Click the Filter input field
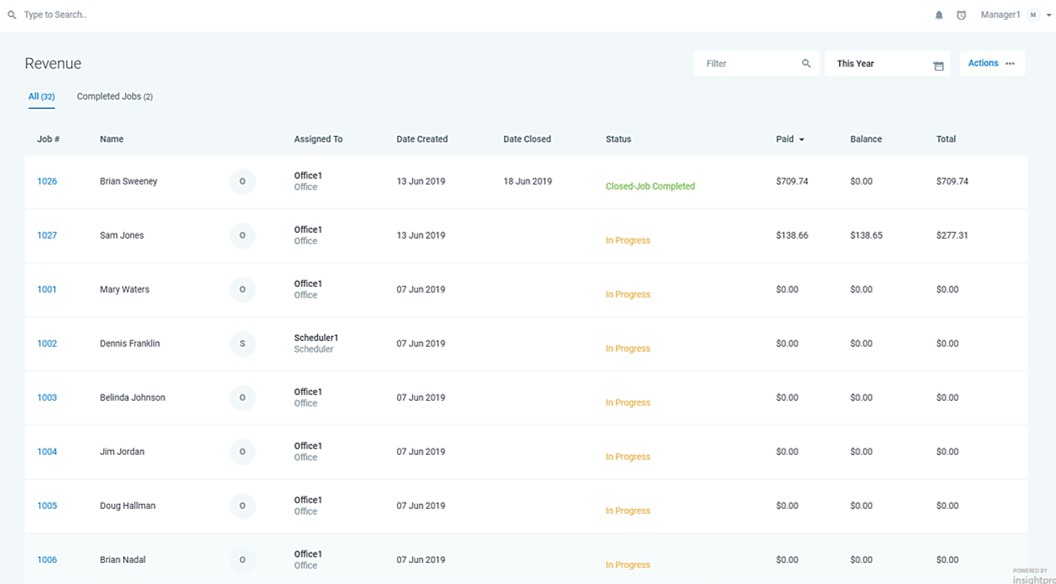The image size is (1056, 584). [x=756, y=63]
